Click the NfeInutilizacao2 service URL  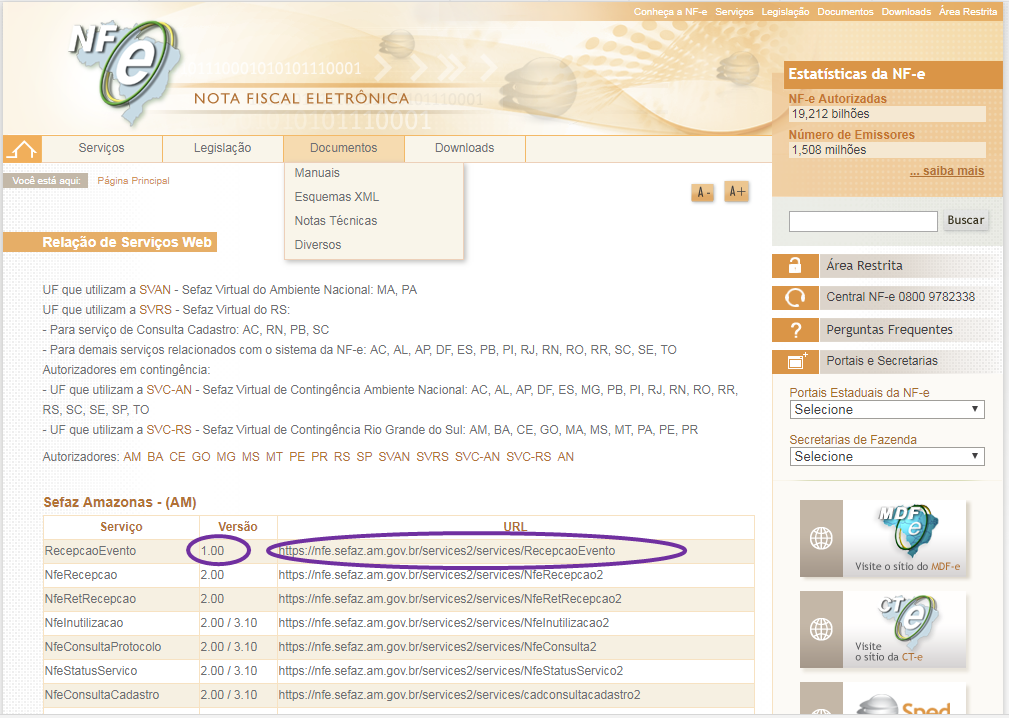443,623
